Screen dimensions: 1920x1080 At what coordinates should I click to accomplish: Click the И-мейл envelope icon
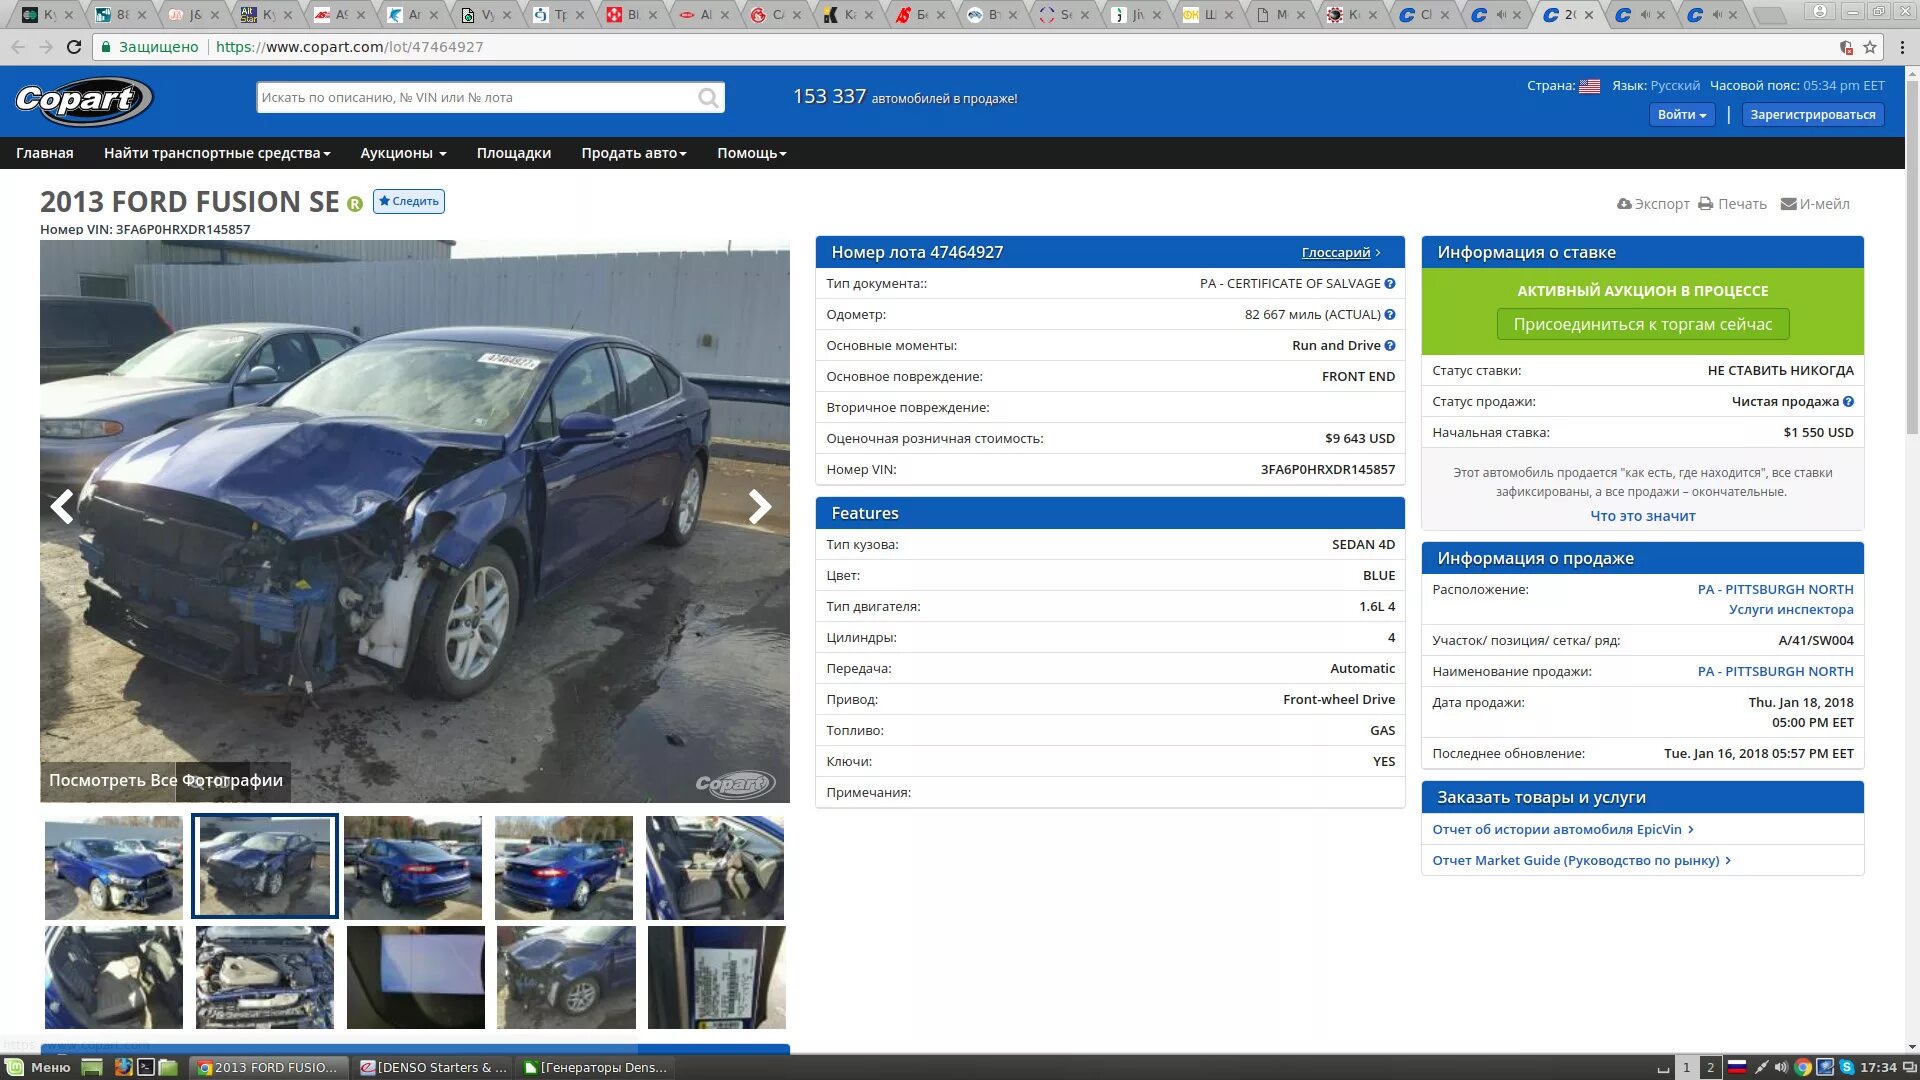(1789, 204)
